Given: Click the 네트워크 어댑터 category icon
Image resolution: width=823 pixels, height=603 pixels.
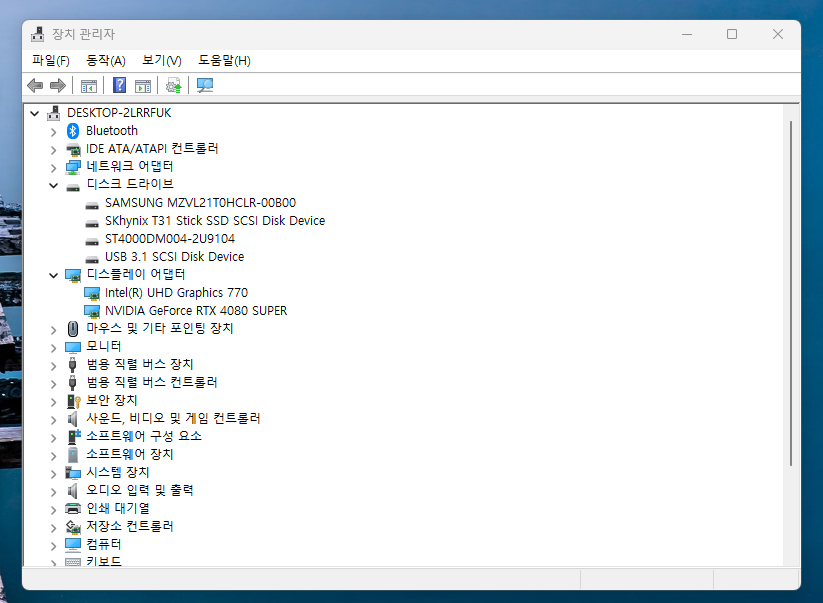Looking at the screenshot, I should (73, 167).
